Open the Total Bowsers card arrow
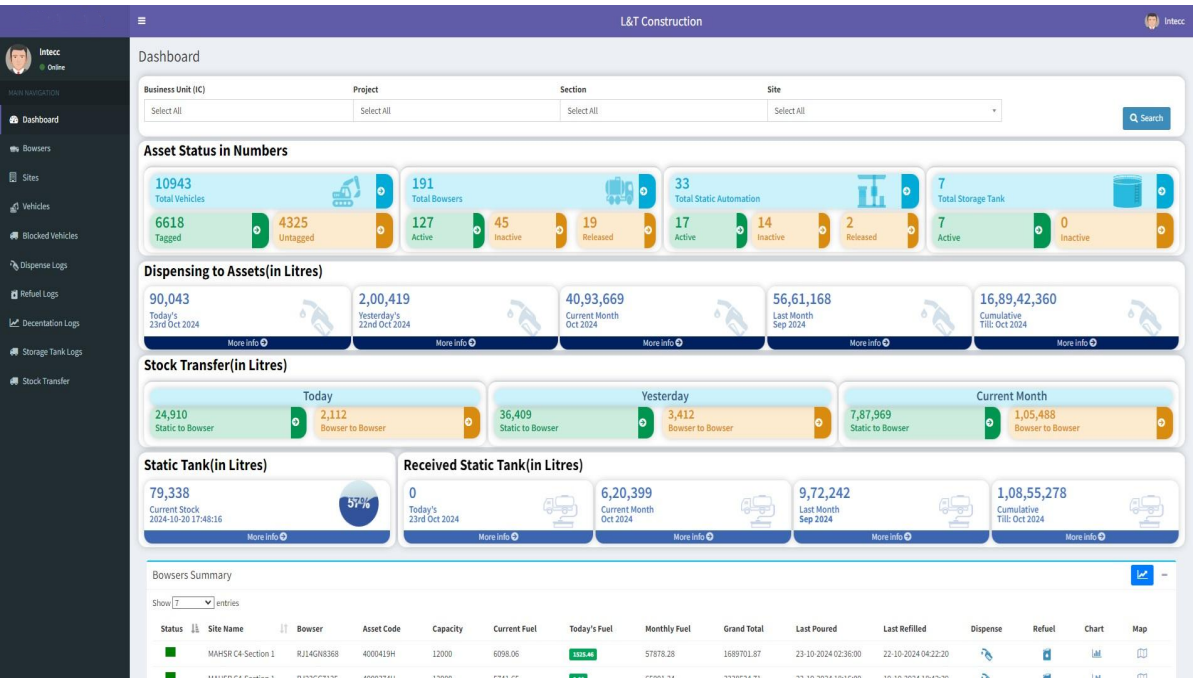 pyautogui.click(x=646, y=191)
